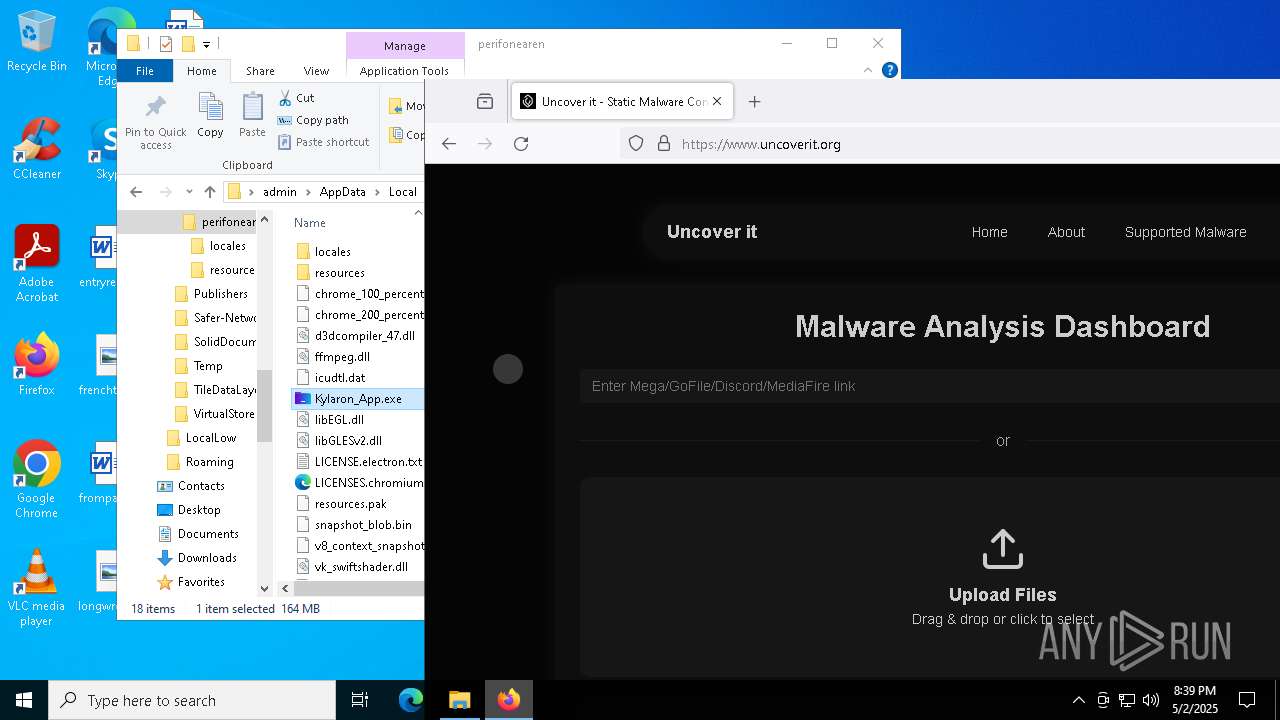Select Kylaron_App.exe file

(x=358, y=398)
